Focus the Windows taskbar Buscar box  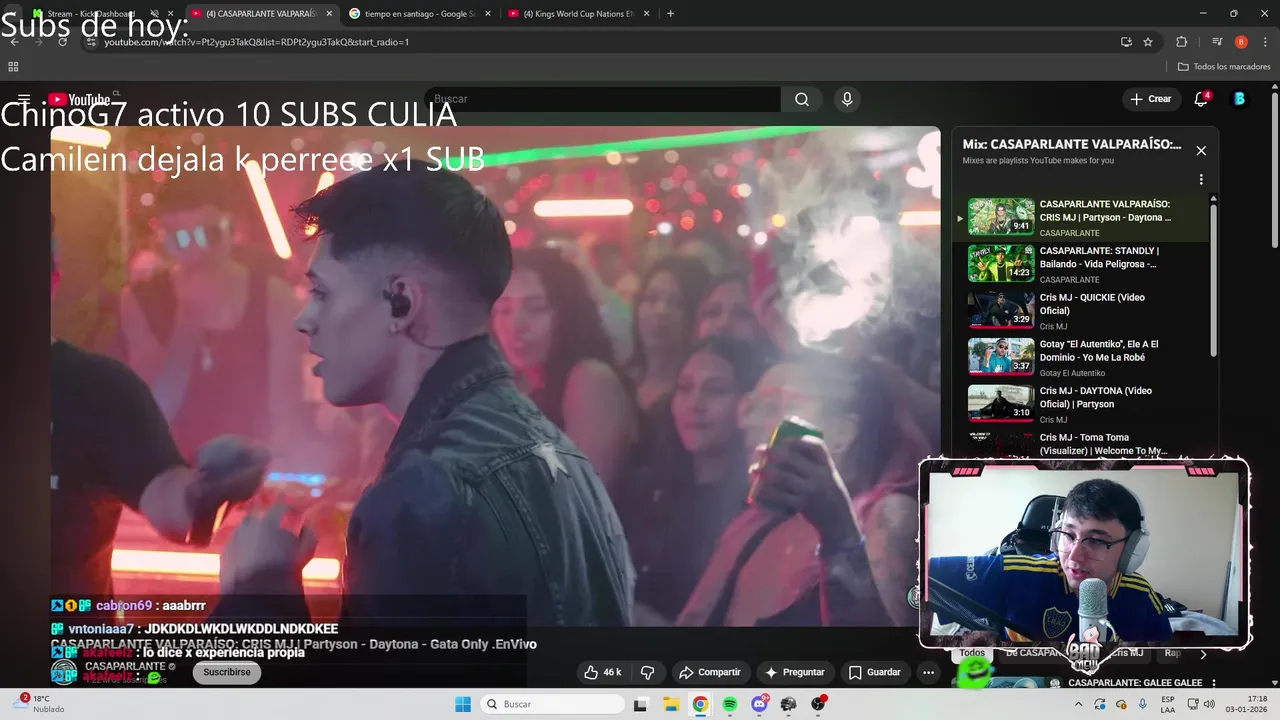553,704
